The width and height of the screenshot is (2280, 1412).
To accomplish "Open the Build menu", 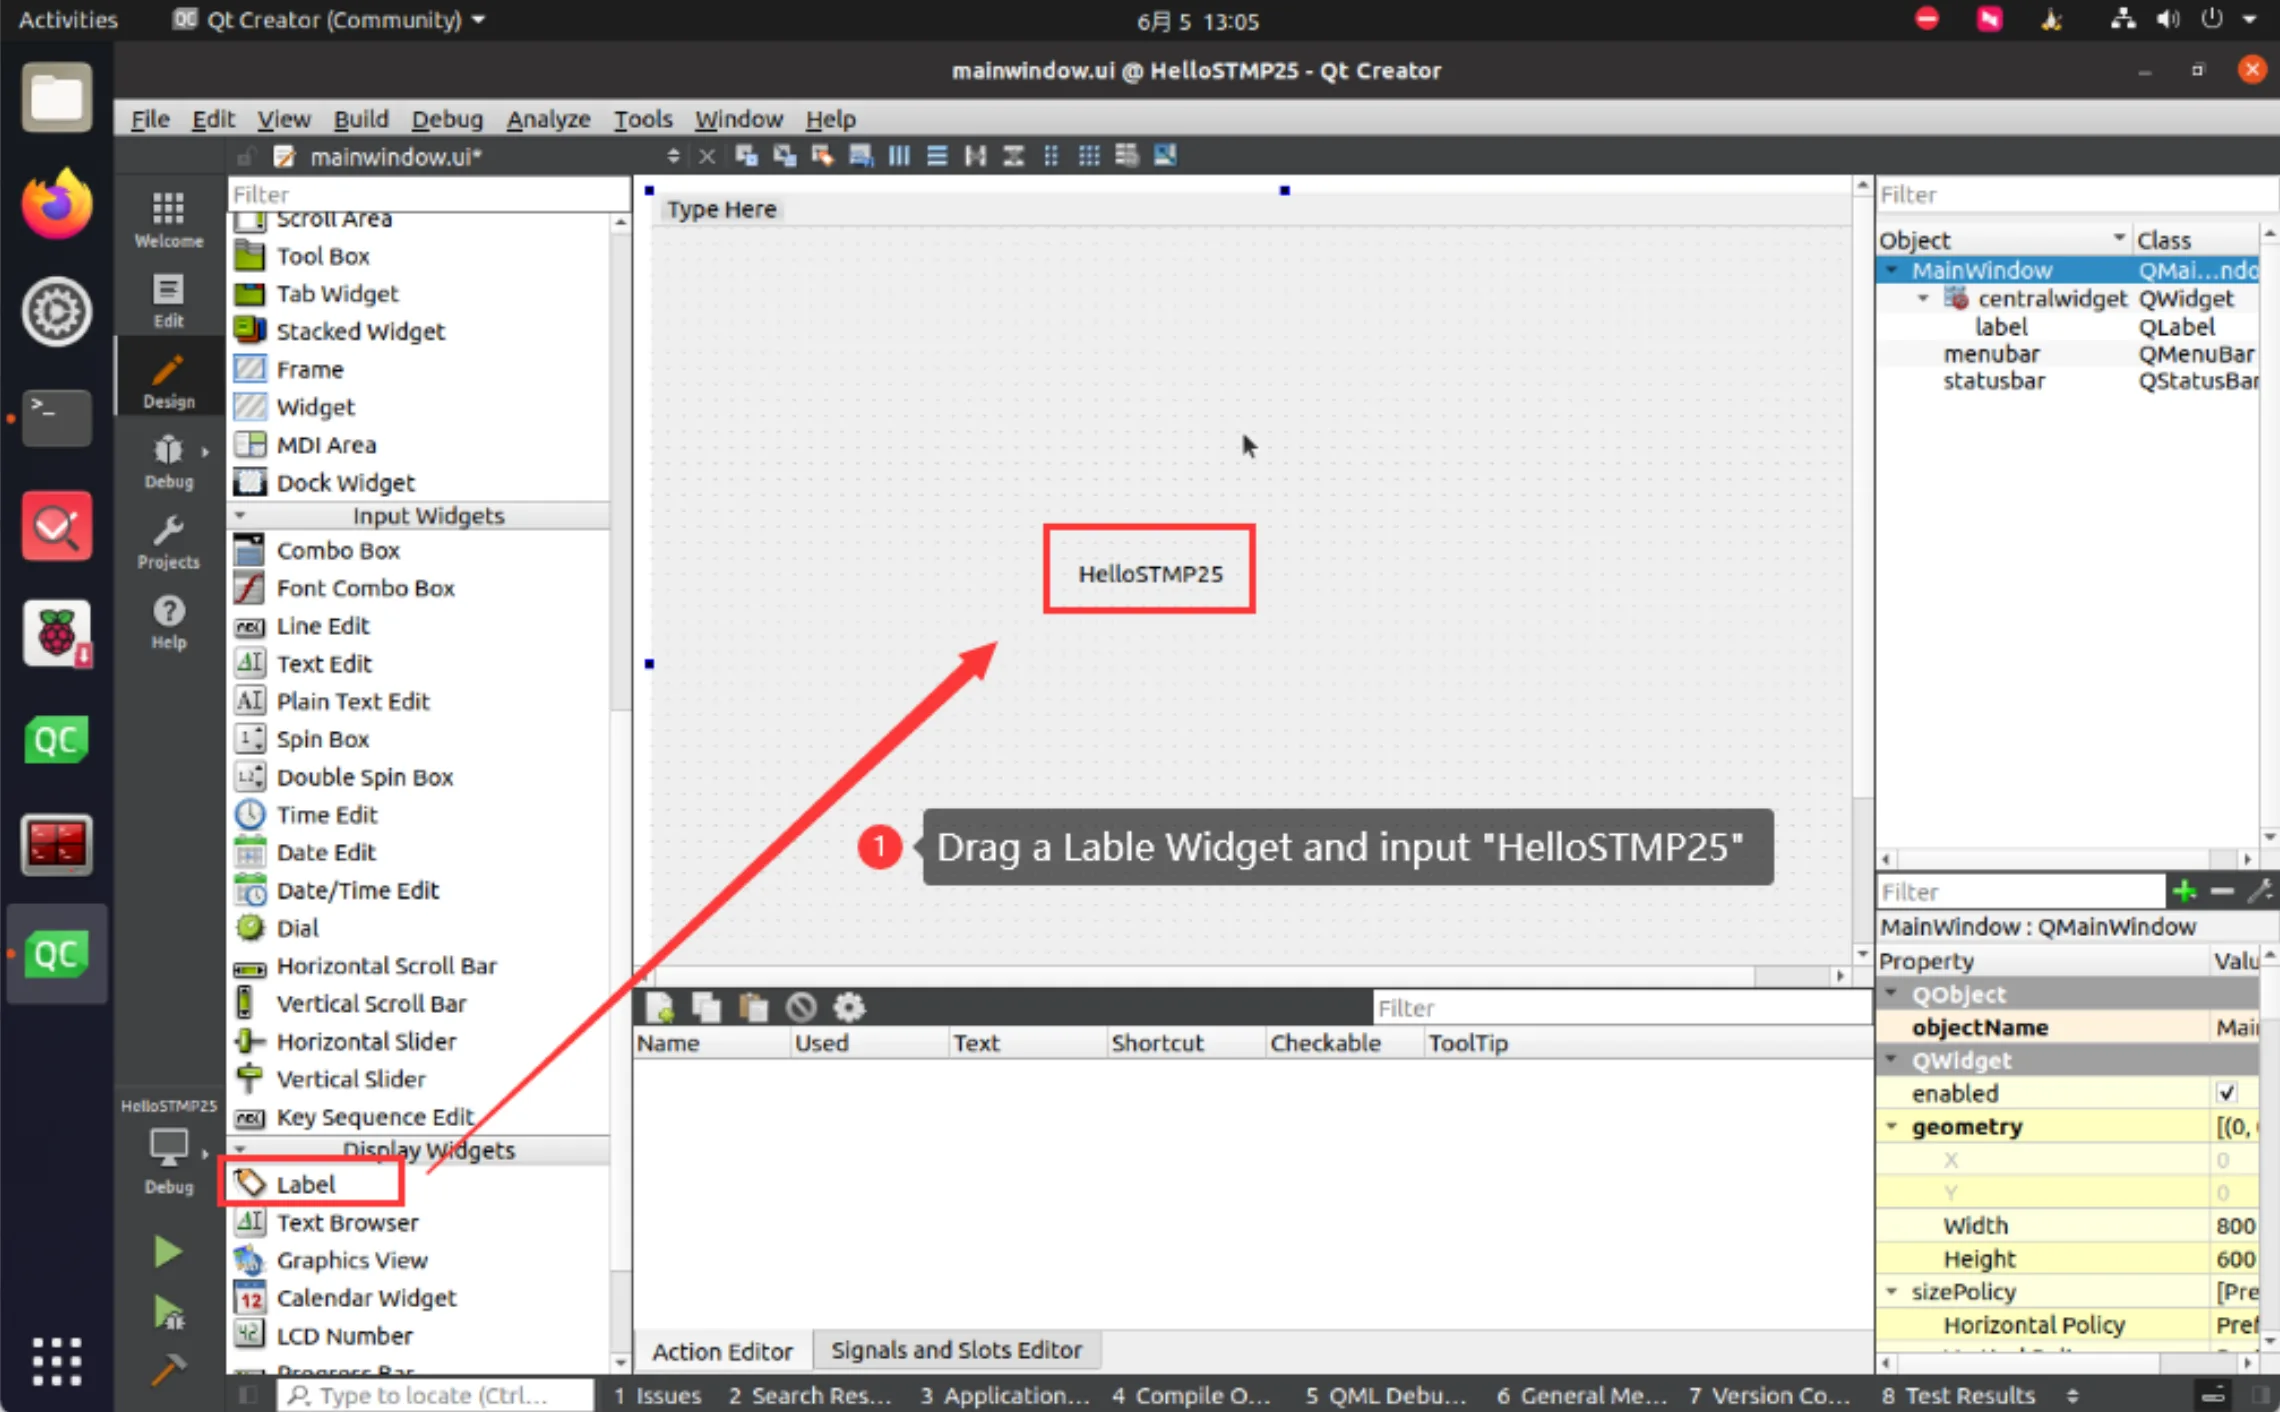I will [x=361, y=119].
